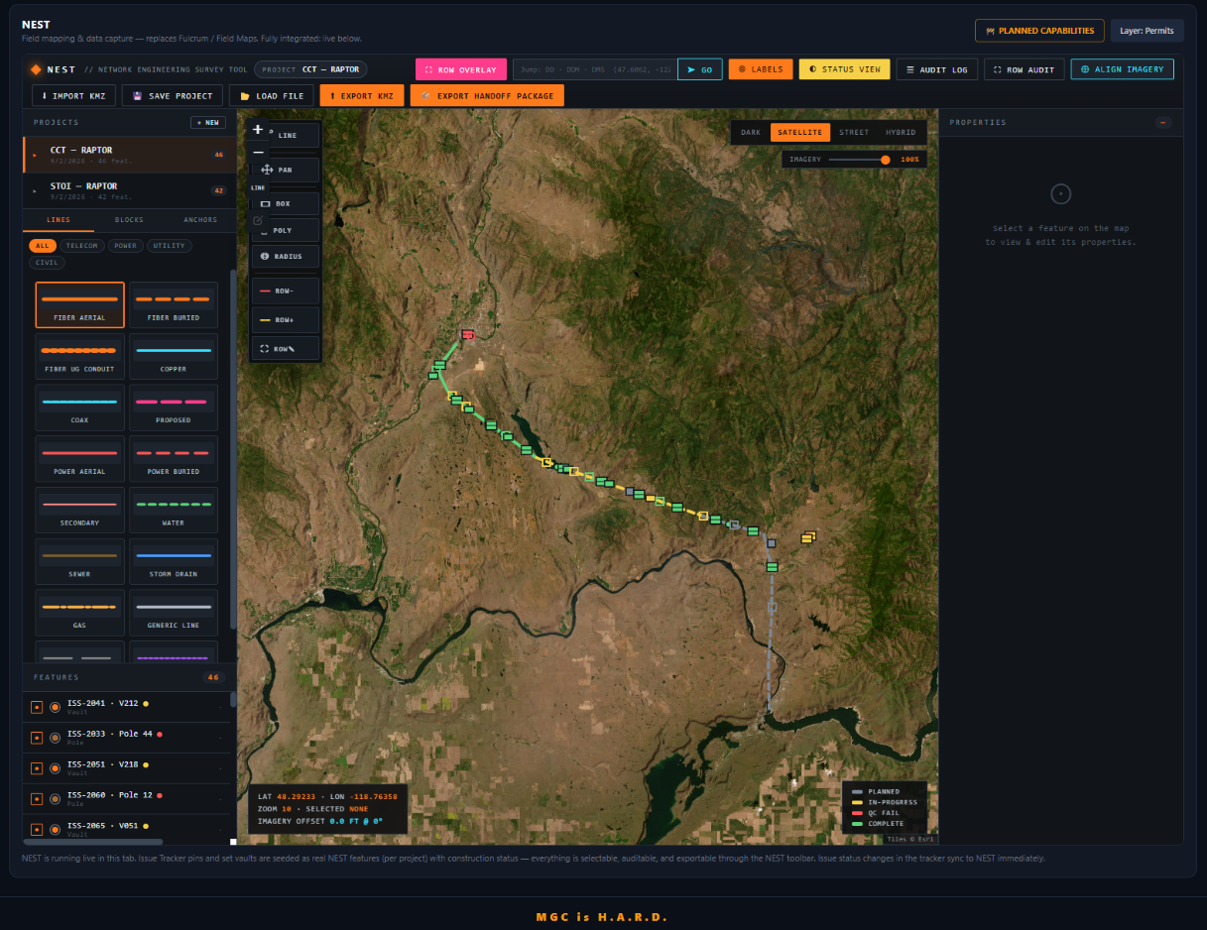Zoom out with the map minus button
This screenshot has height=930, width=1207.
click(x=258, y=152)
